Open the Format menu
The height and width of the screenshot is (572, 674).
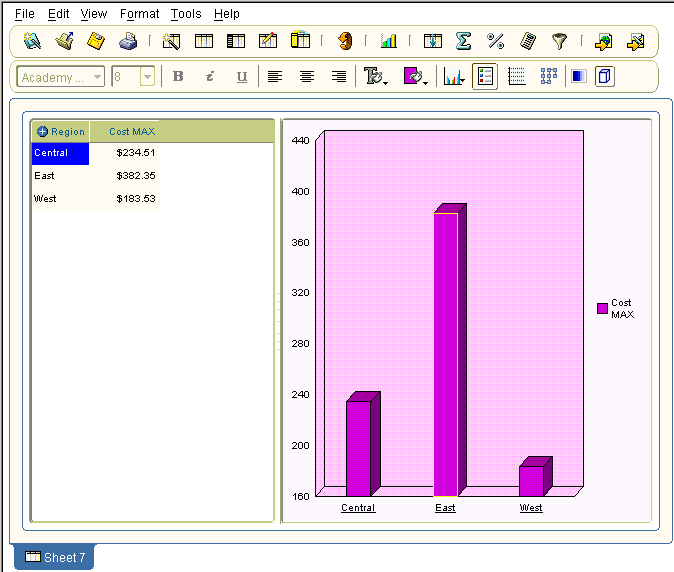[x=139, y=14]
